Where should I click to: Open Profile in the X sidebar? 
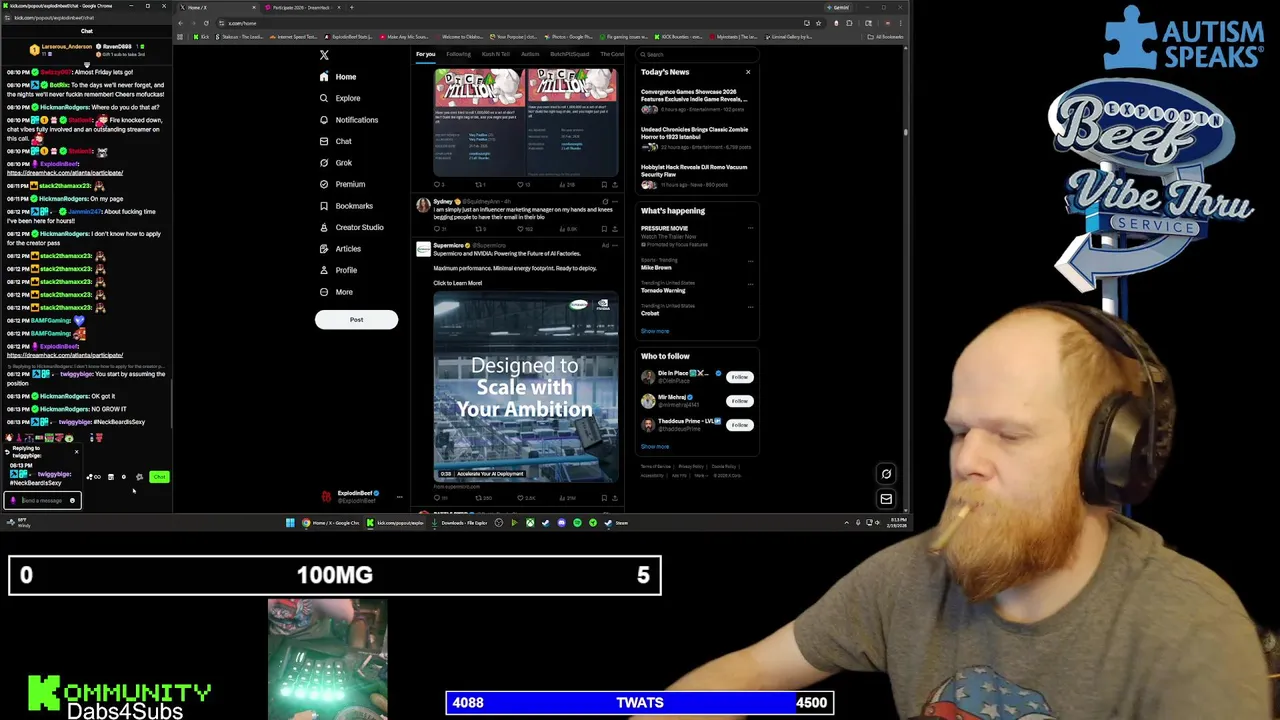point(338,270)
